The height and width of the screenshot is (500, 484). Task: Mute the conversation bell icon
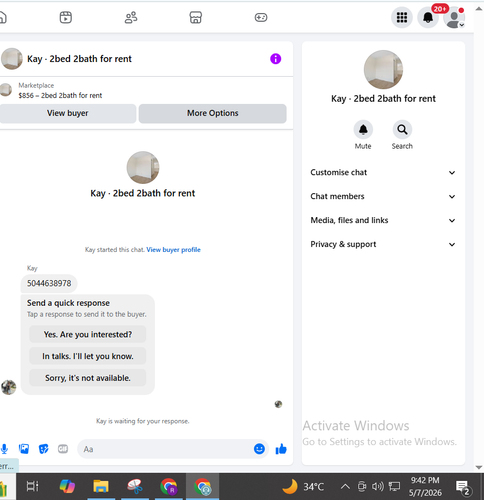[x=363, y=129]
